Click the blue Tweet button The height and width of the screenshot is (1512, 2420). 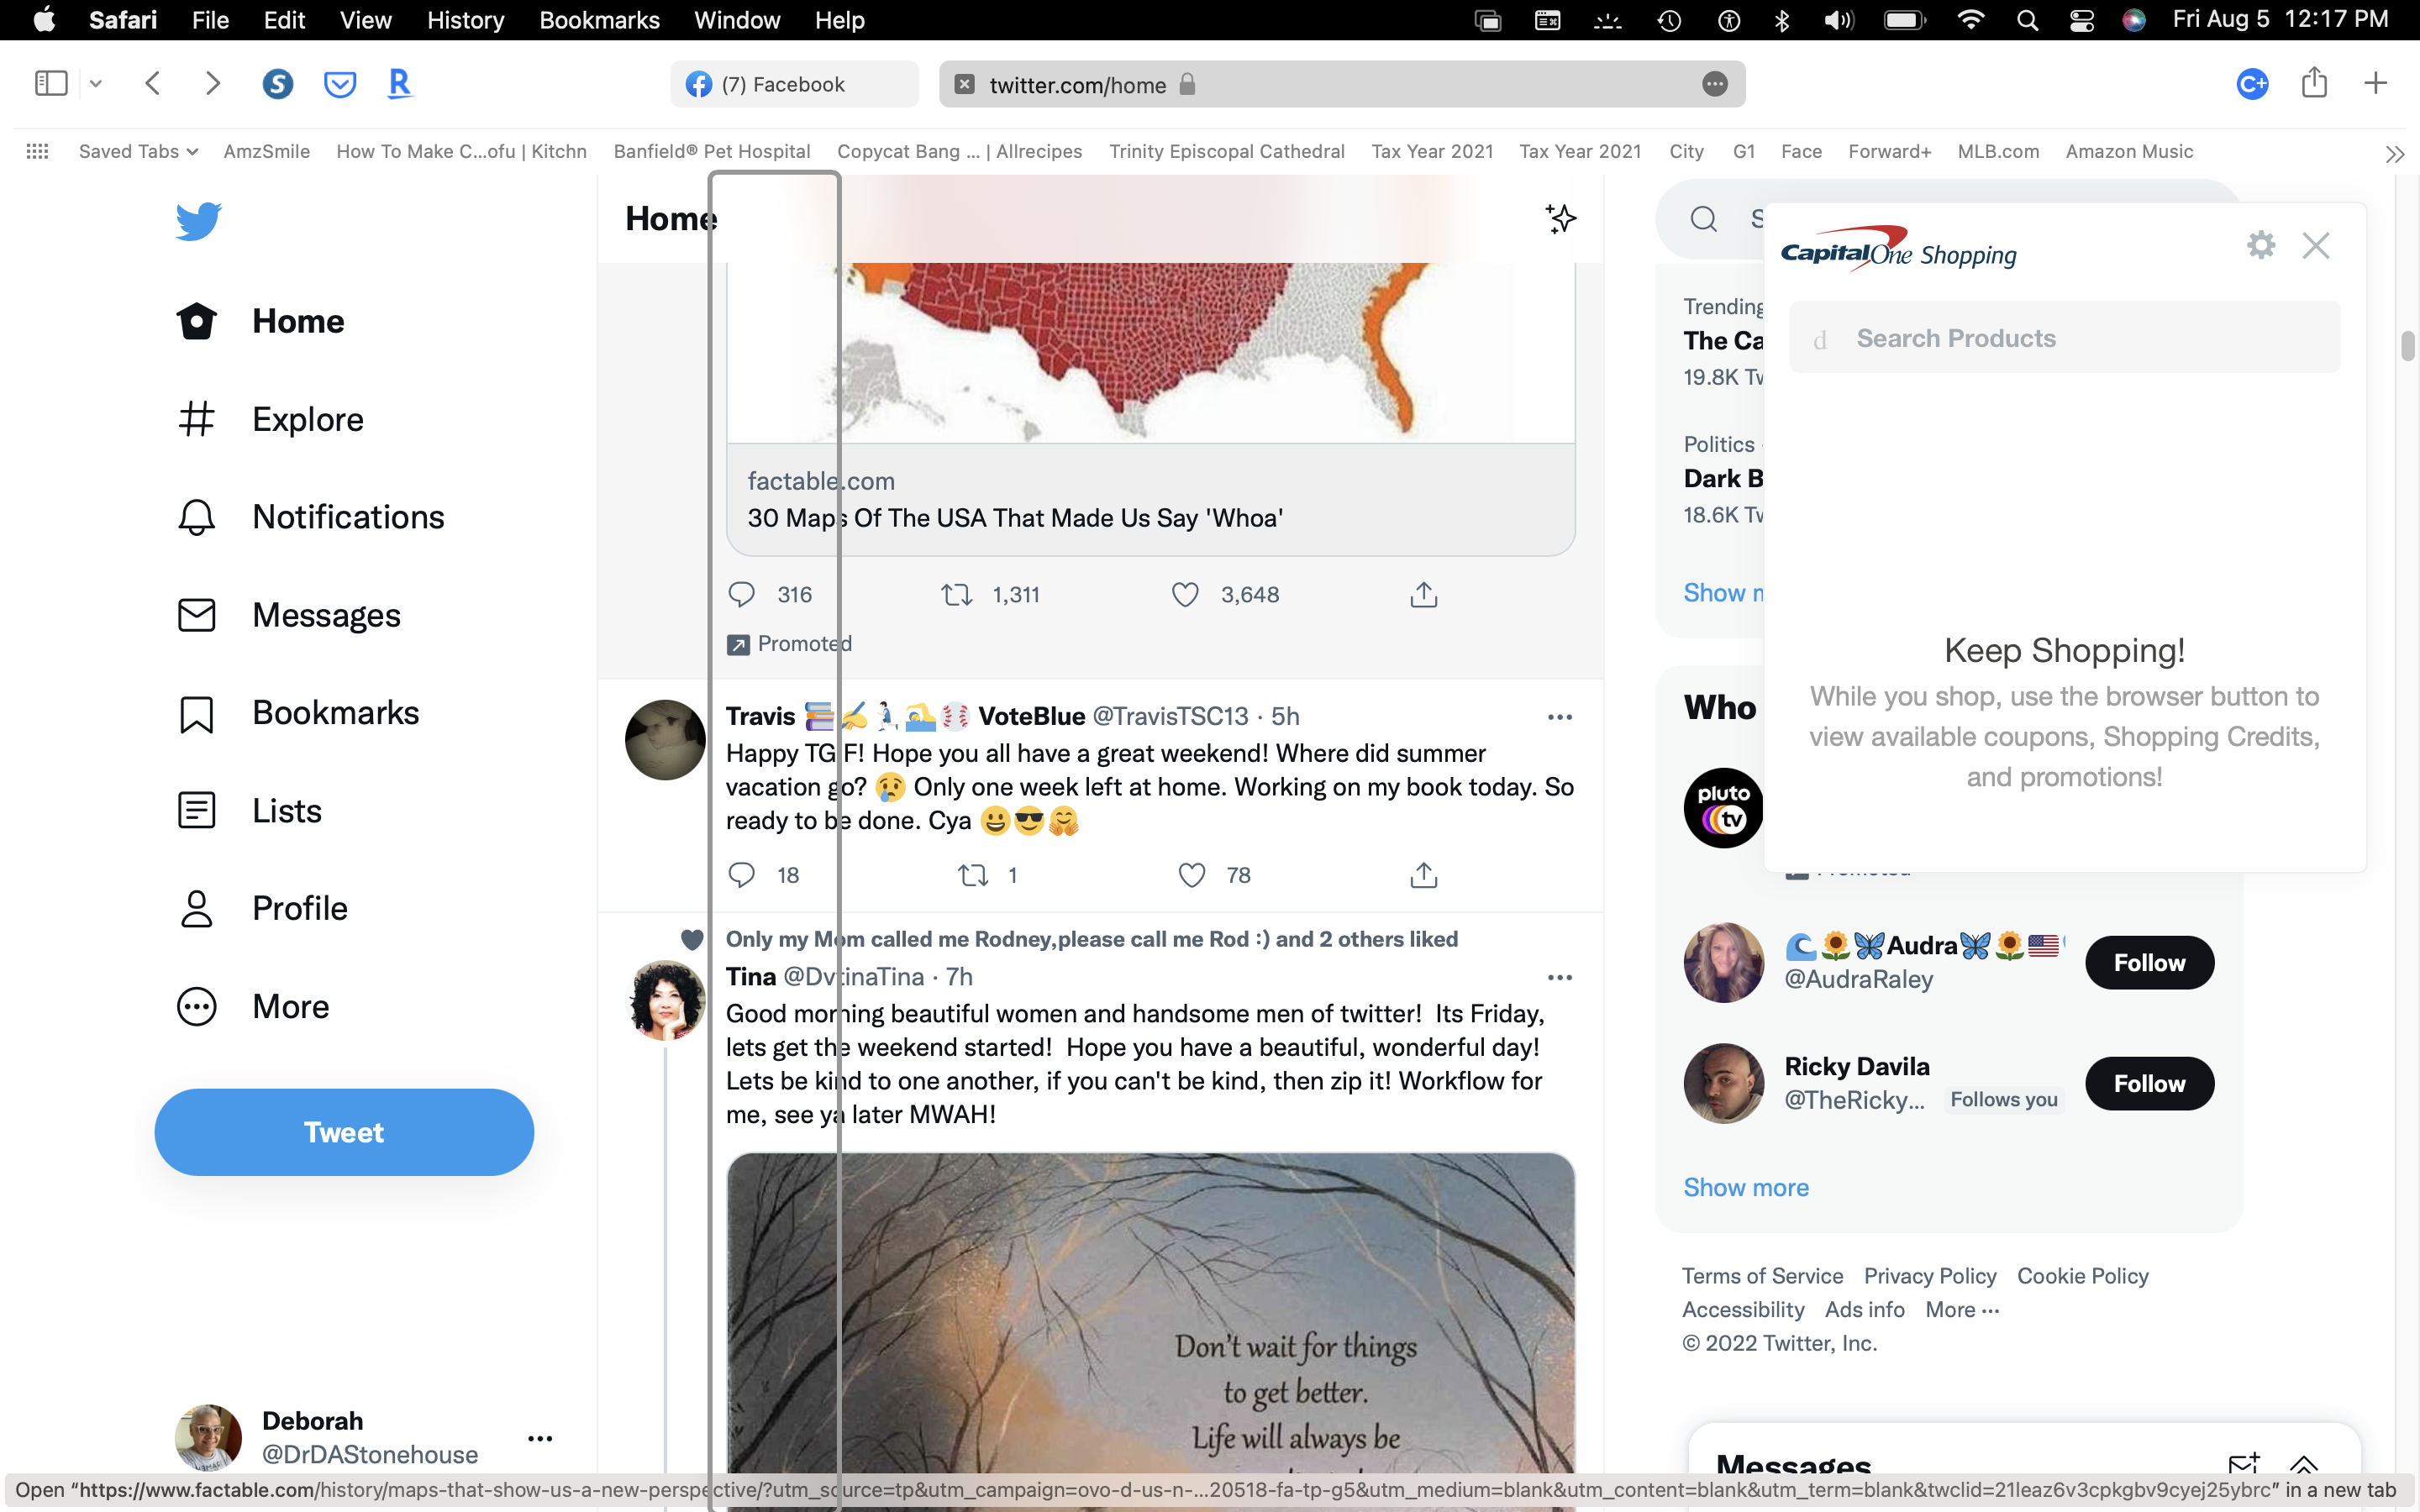coord(344,1132)
